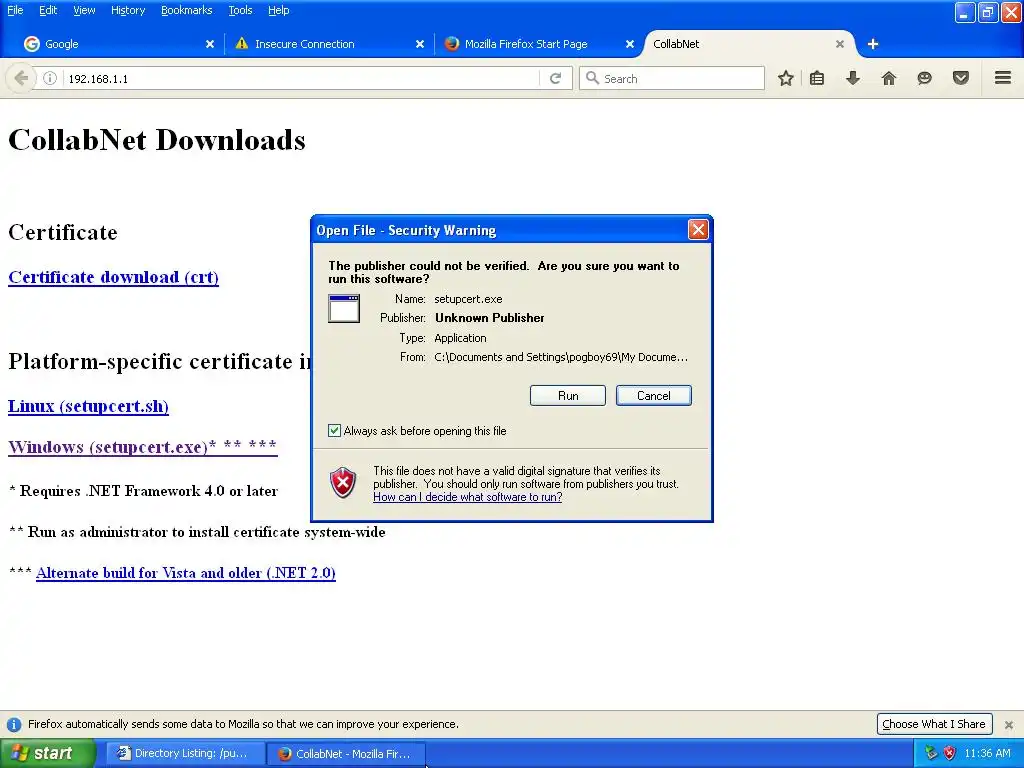Click the Firefox back arrow button

point(20,78)
